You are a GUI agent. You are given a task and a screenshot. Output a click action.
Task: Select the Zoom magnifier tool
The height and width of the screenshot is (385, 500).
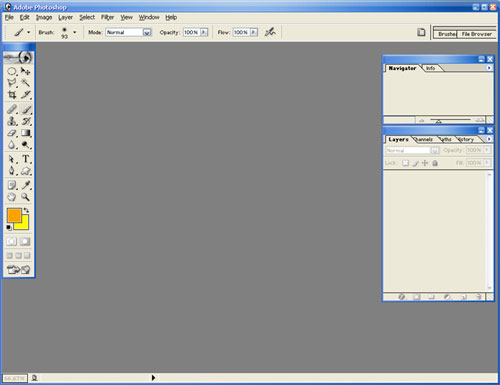pyautogui.click(x=26, y=197)
